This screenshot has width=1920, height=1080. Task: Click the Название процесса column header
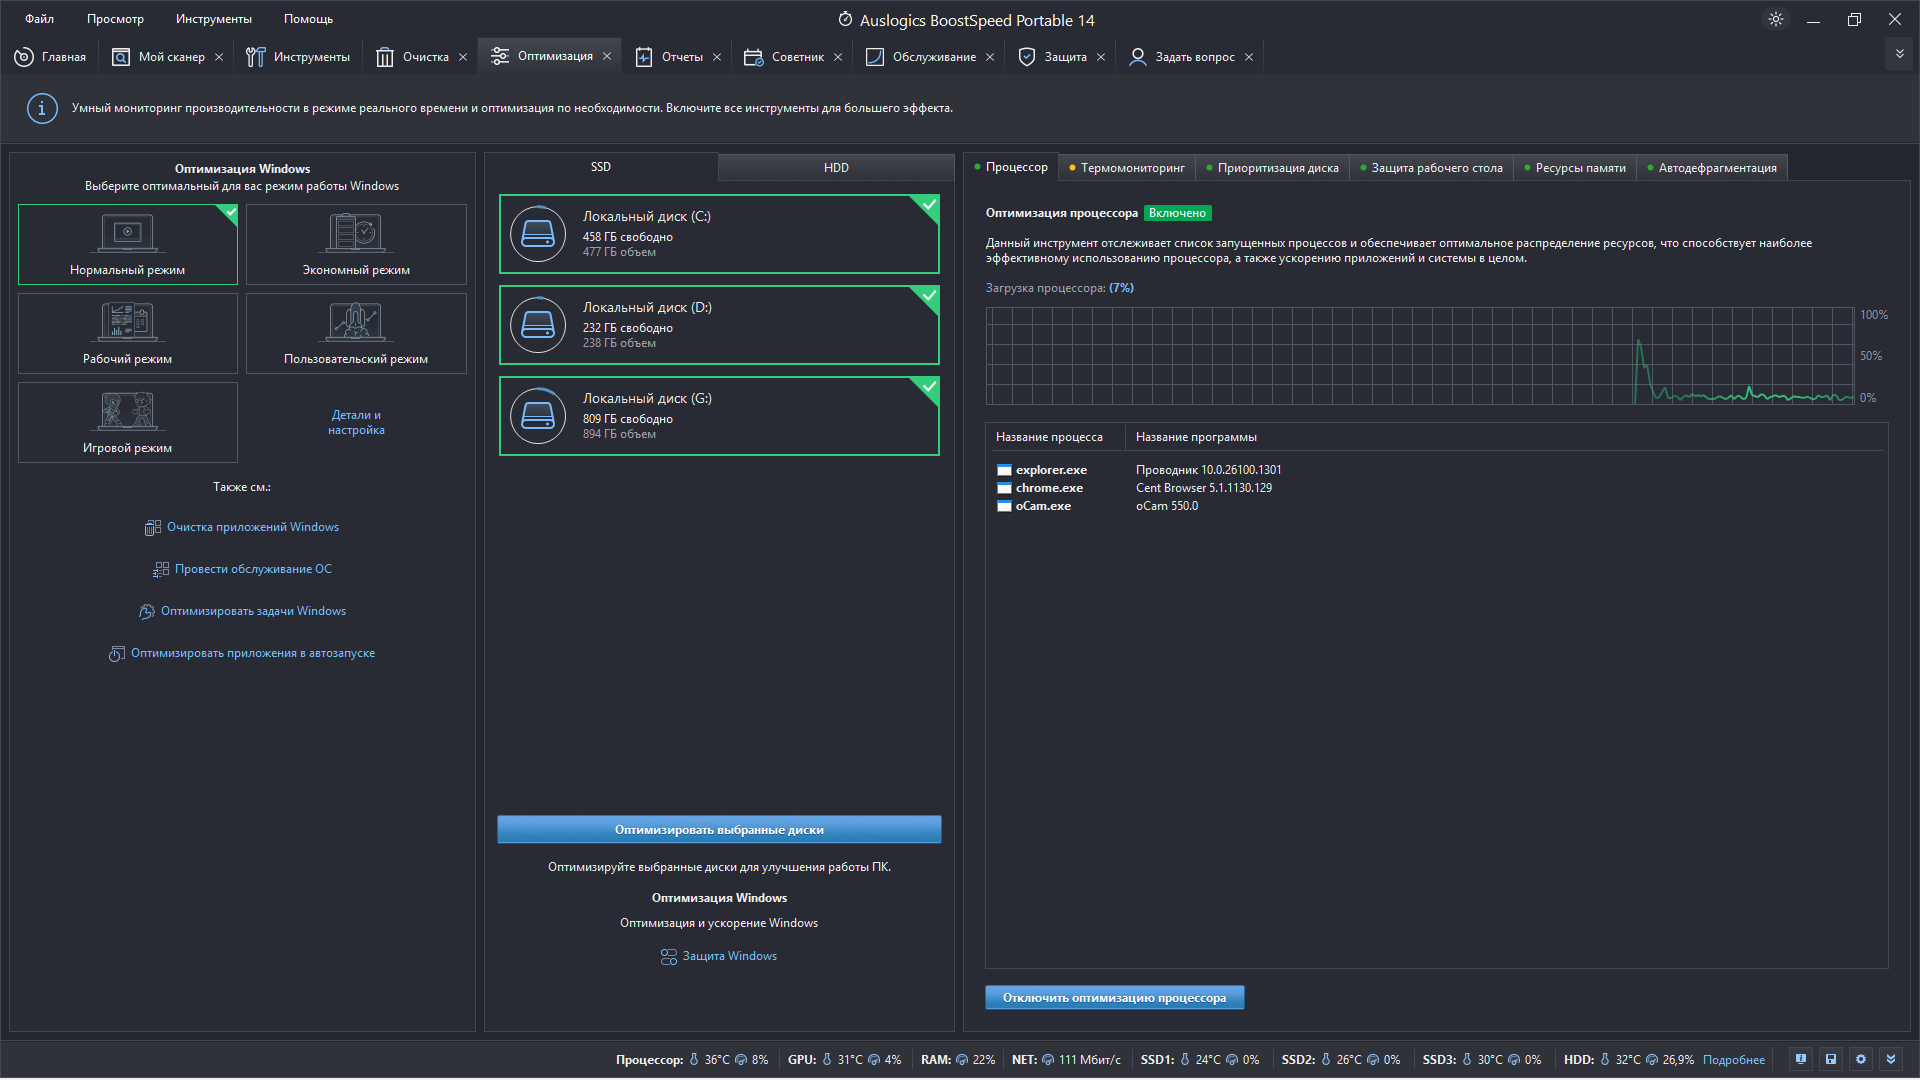(1055, 437)
